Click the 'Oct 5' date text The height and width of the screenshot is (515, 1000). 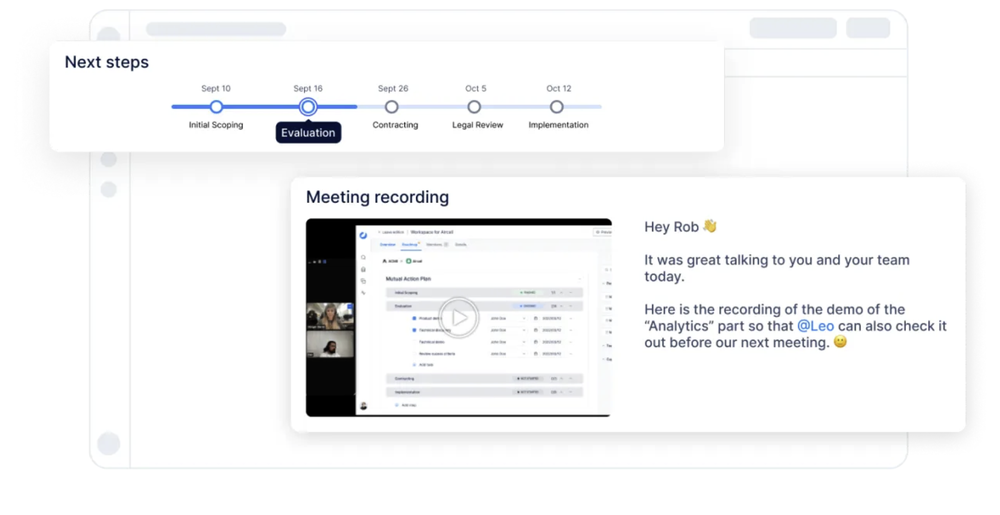click(476, 89)
